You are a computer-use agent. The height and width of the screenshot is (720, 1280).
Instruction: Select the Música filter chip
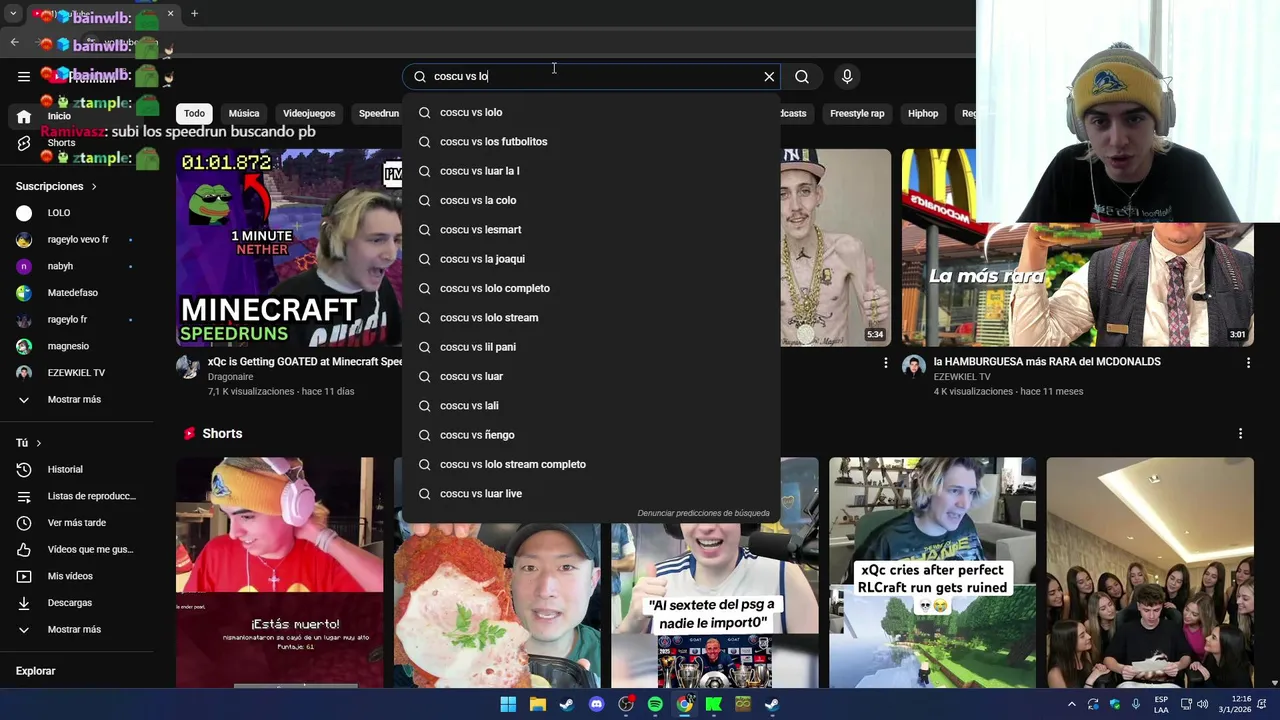(244, 113)
